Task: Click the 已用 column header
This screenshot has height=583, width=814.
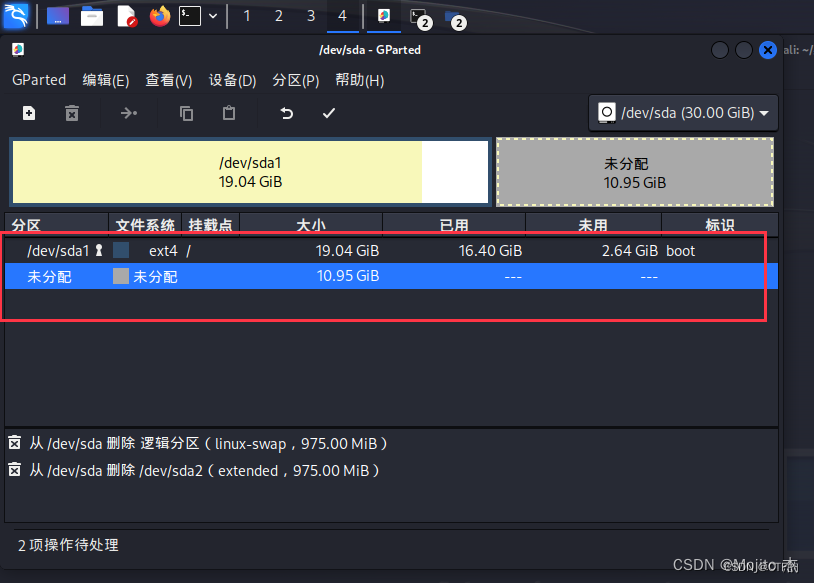Action: pyautogui.click(x=454, y=225)
